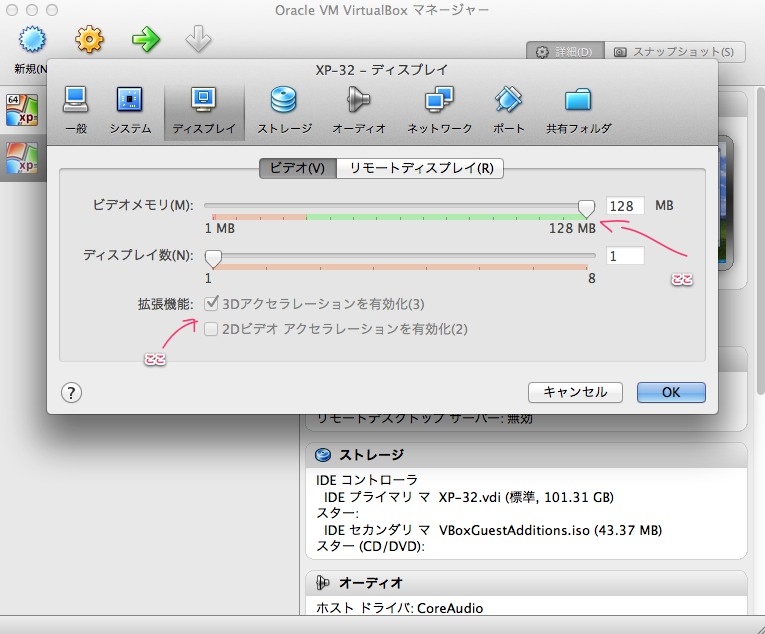Open the 共有フォルダ settings category
Screen dimensions: 765x634
pos(579,111)
